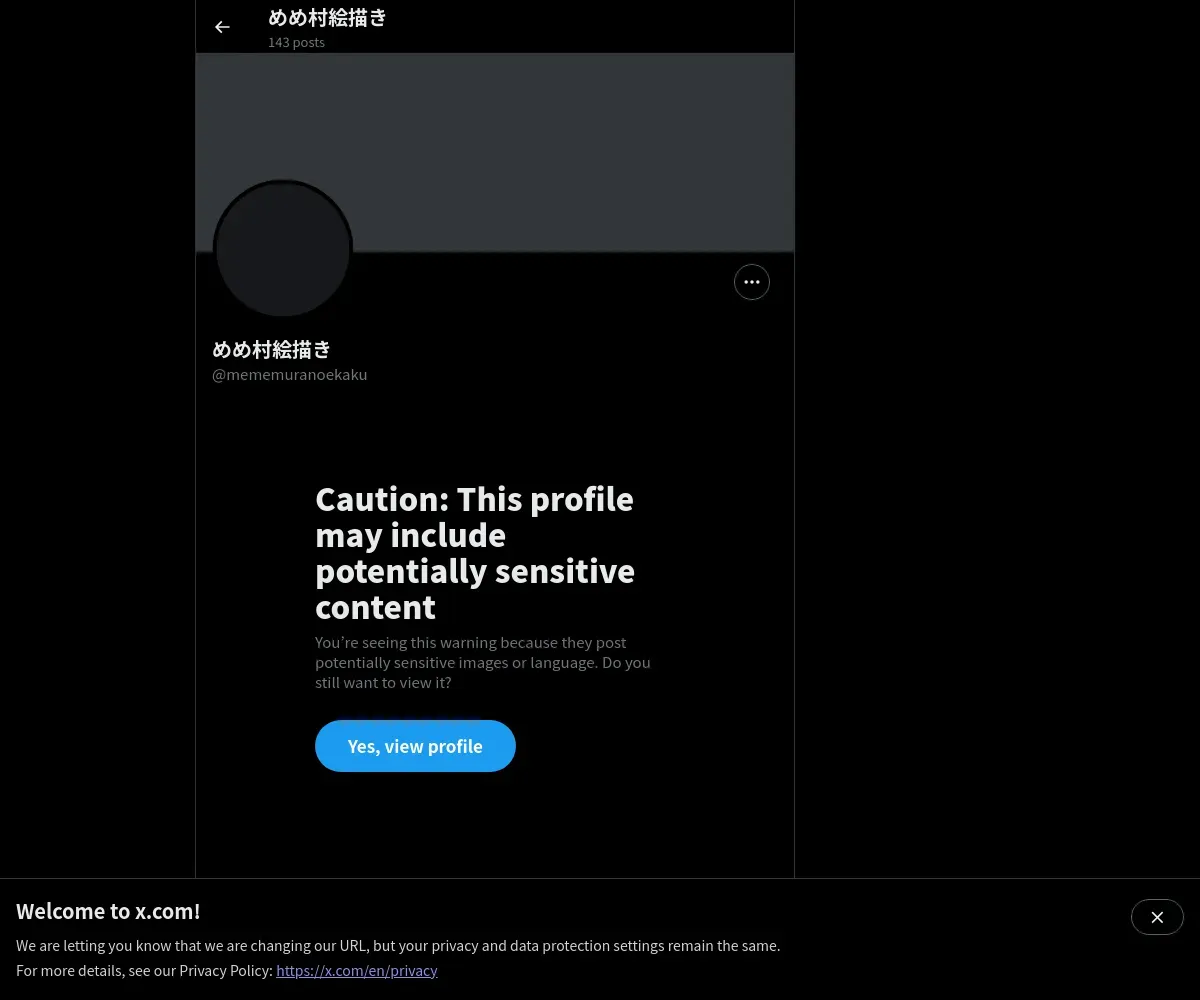Screen dimensions: 1200x1000
Task: Go back using the left arrow icon
Action: click(x=222, y=27)
